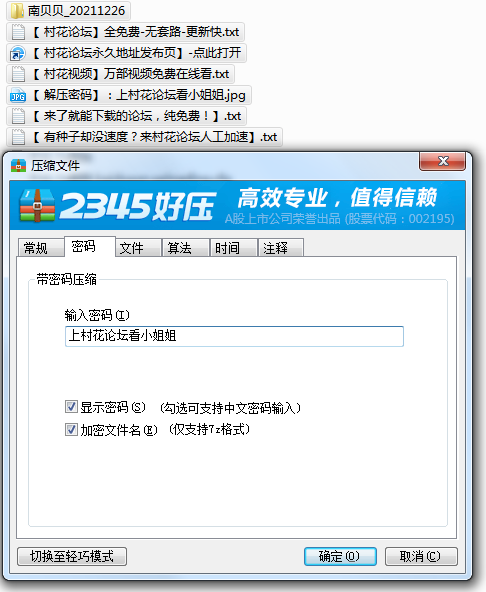Click 切换至轻巧模式 button
The width and height of the screenshot is (486, 592).
72,556
